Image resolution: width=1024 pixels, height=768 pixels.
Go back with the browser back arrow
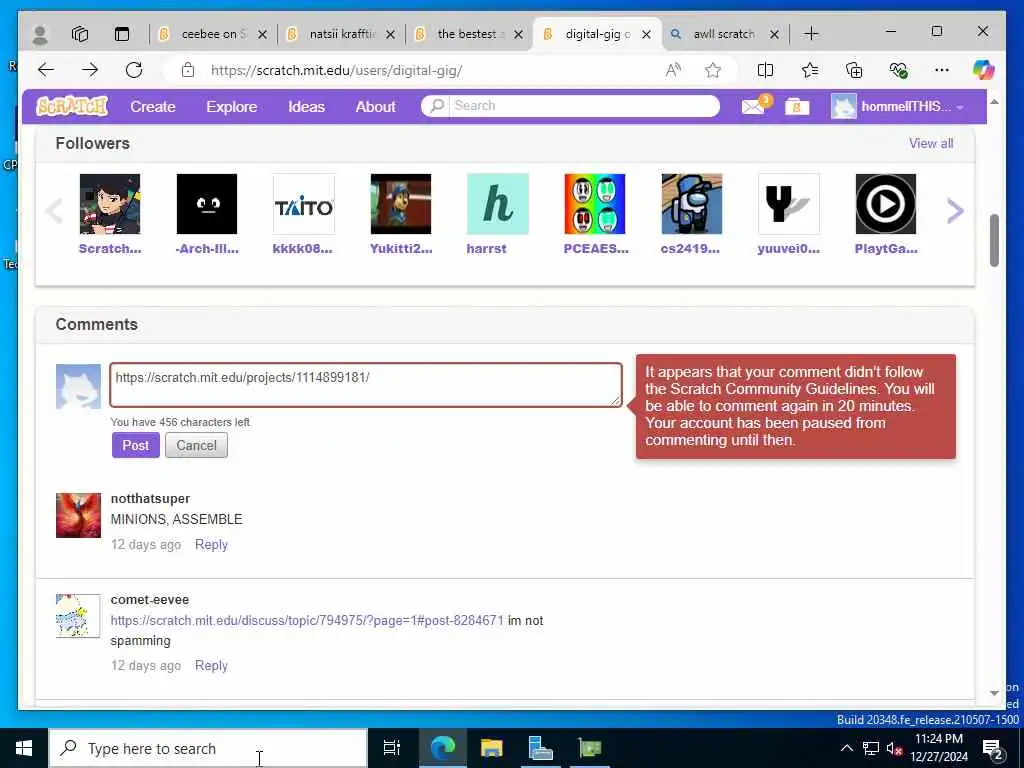(46, 70)
